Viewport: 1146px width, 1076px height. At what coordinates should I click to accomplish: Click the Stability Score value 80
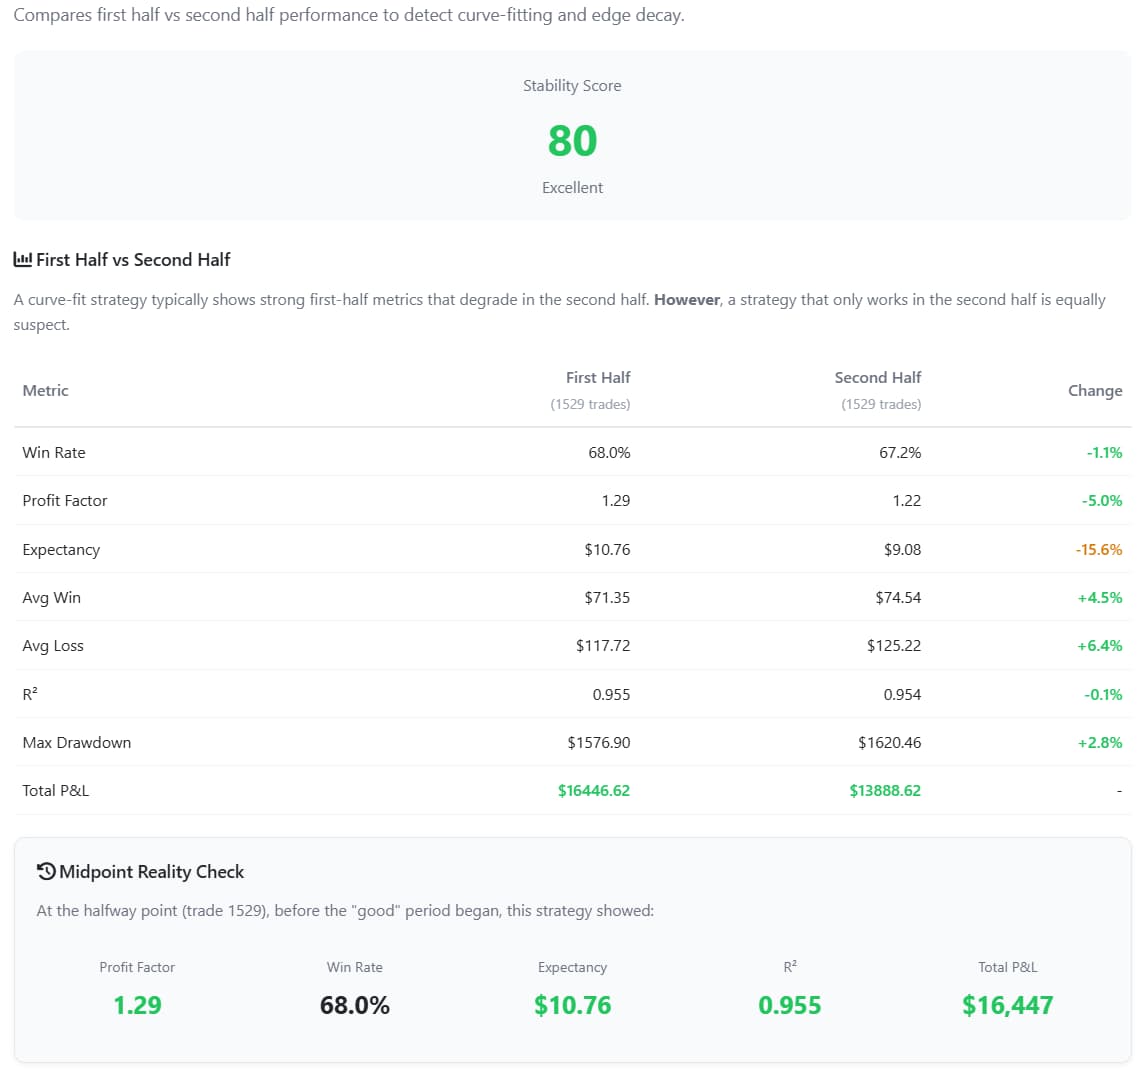(x=572, y=140)
